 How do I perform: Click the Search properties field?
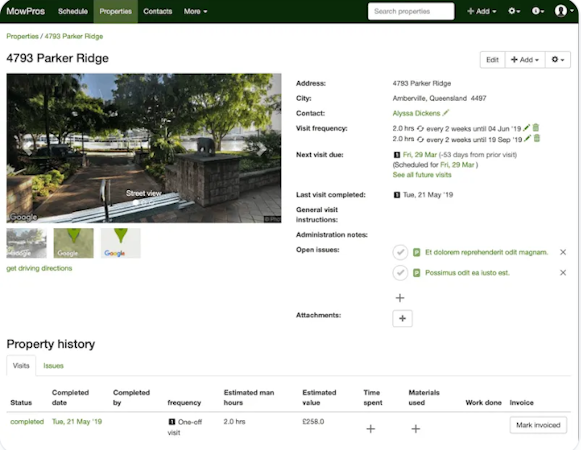[x=411, y=11]
